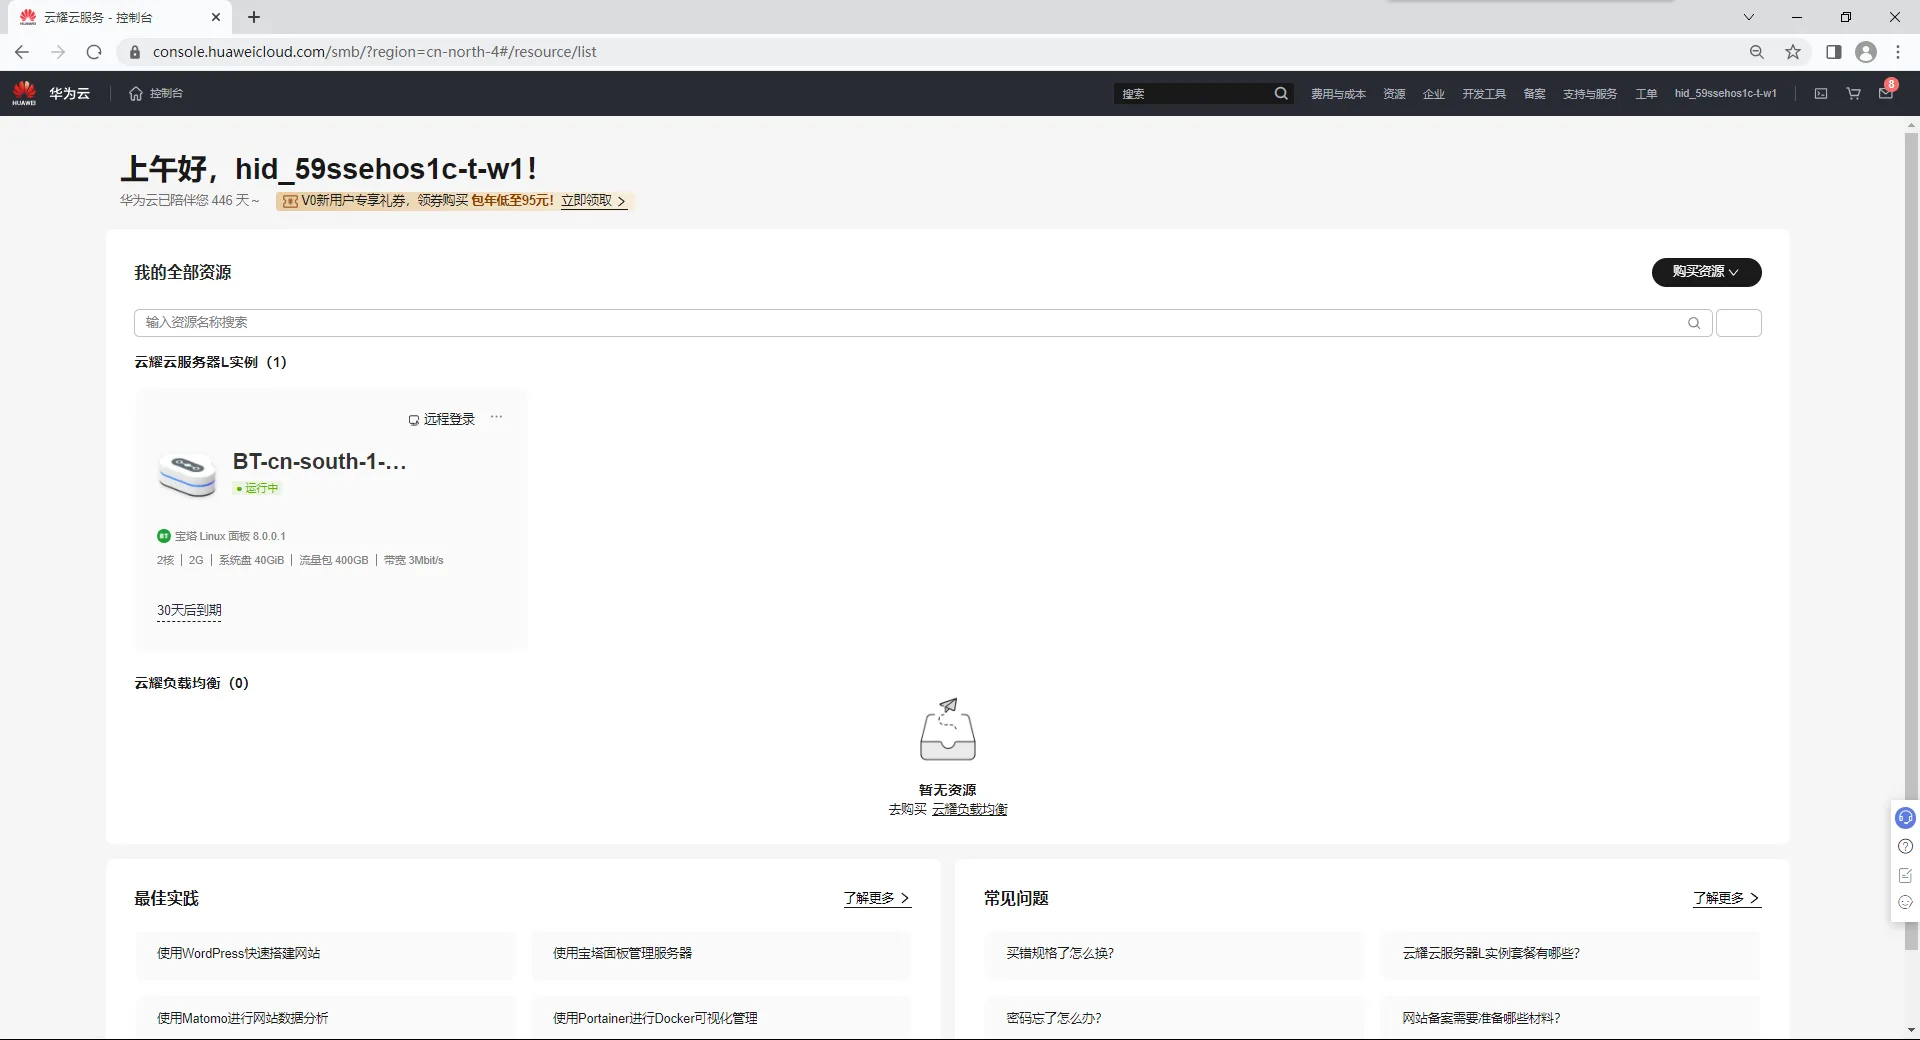Open 使用Matomo进行网站数据分析 card
The height and width of the screenshot is (1040, 1920).
[325, 1018]
